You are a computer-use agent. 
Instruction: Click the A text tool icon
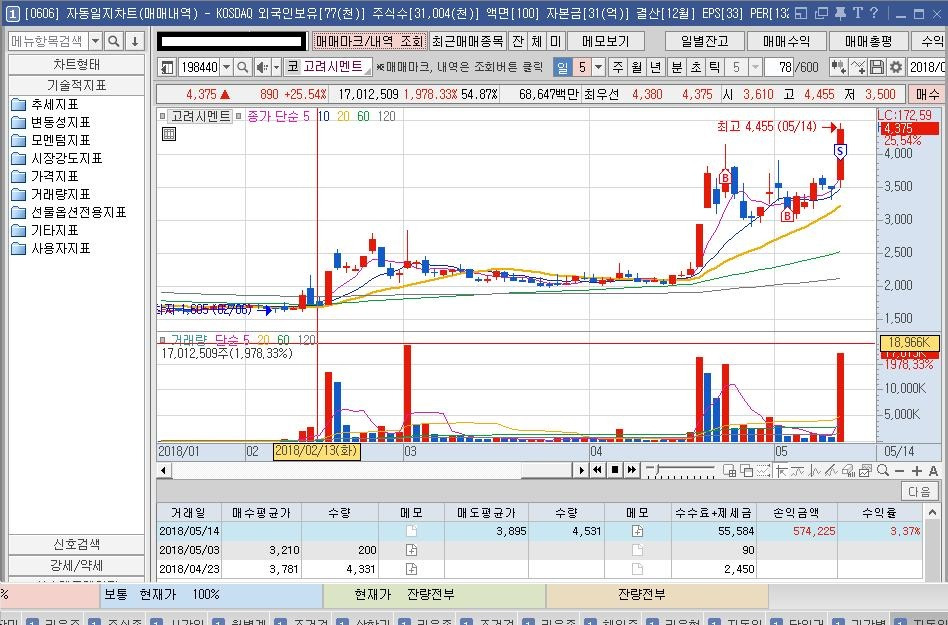point(933,470)
